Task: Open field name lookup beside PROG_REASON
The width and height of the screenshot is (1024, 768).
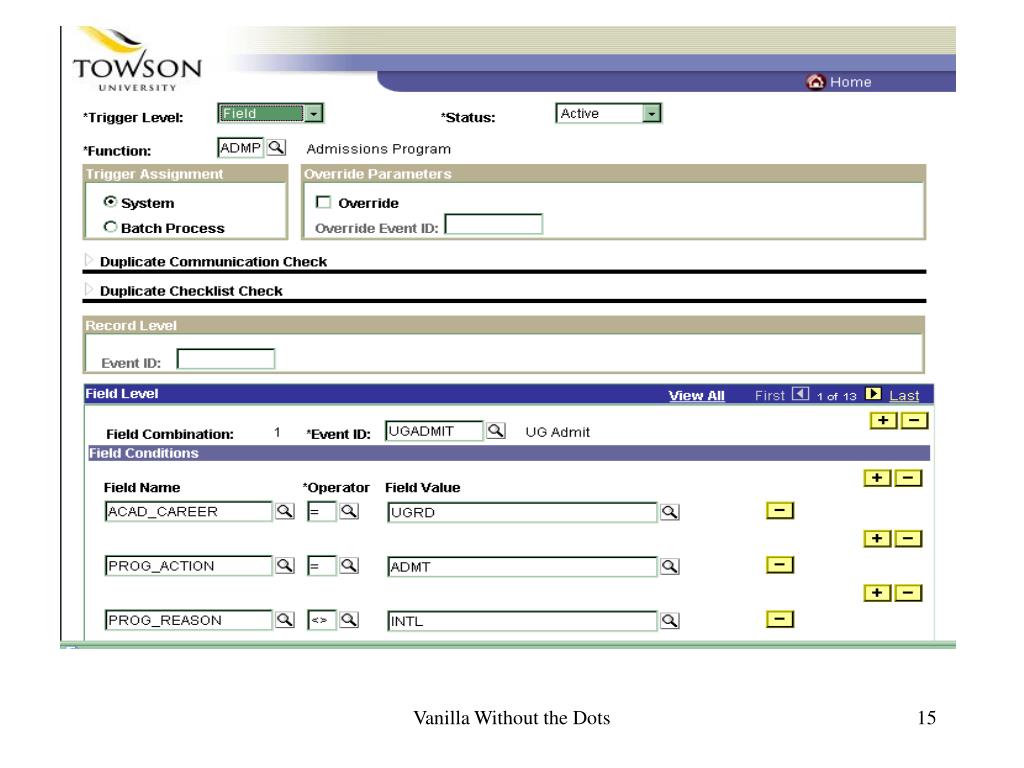Action: click(285, 619)
